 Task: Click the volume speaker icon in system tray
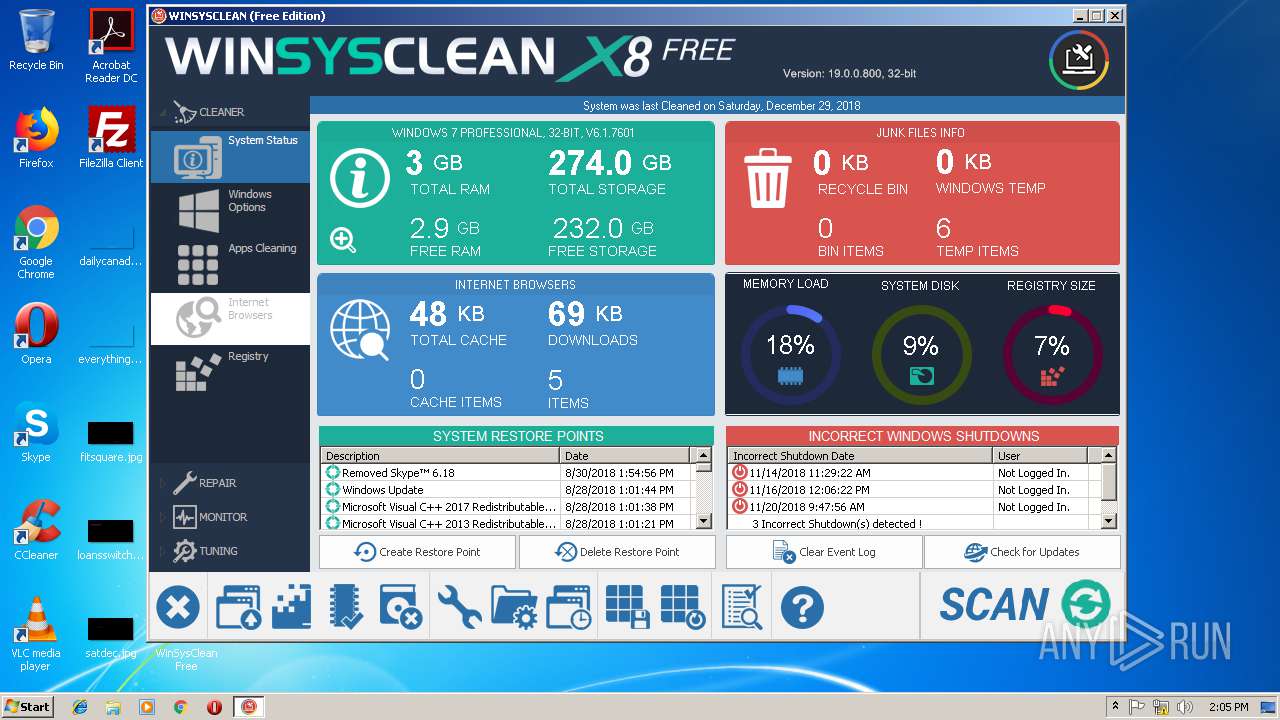coord(1186,707)
